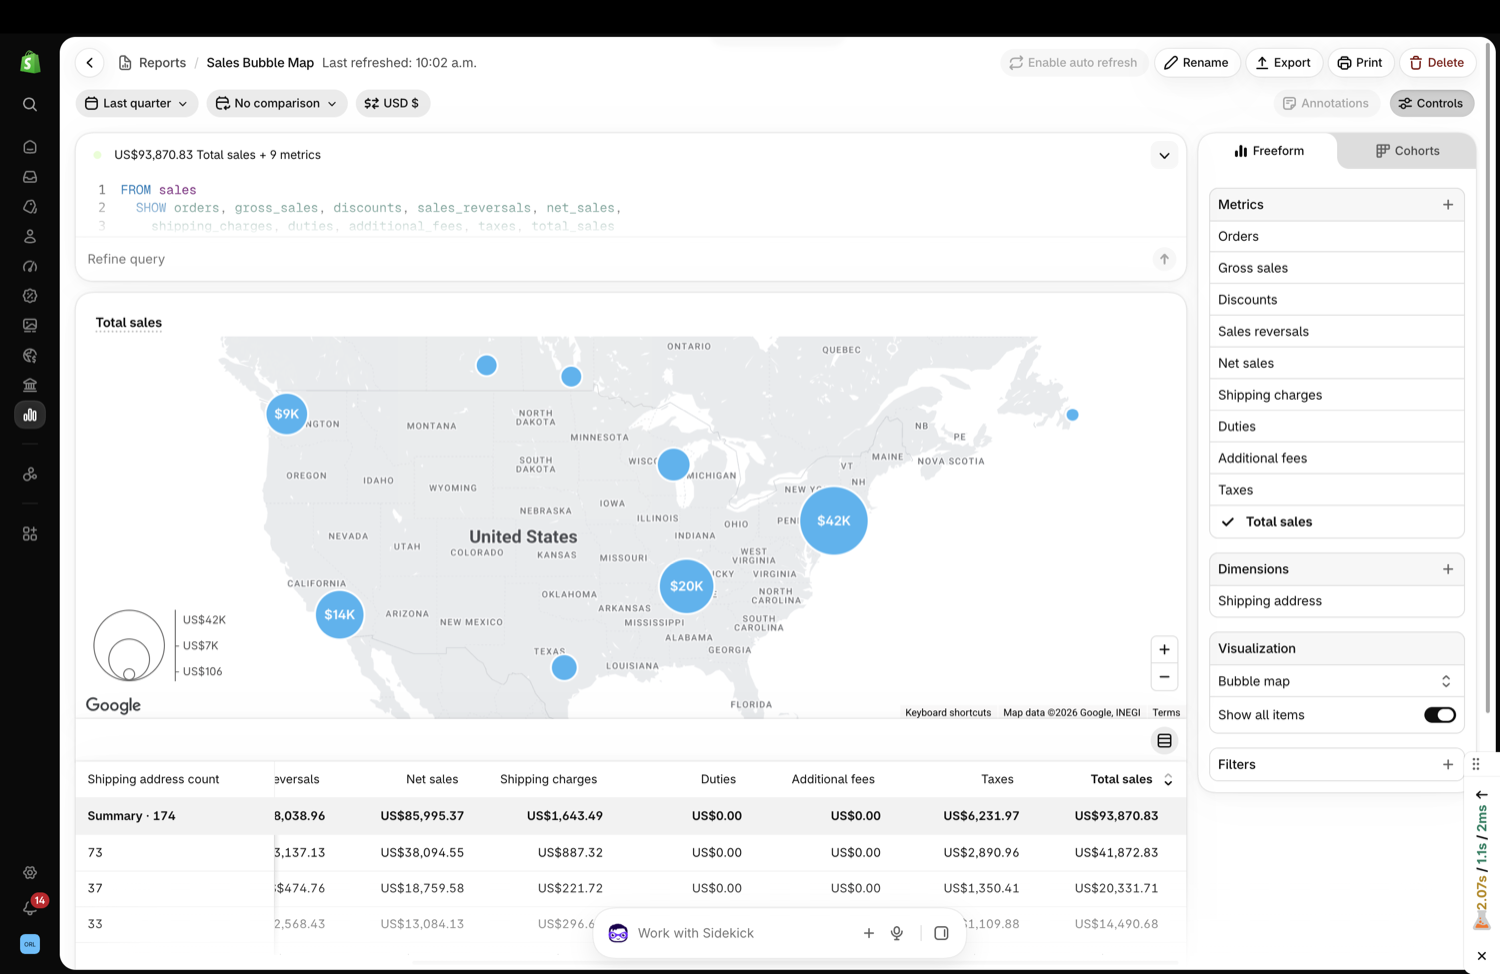Open Analytics icon in left sidebar
Image resolution: width=1500 pixels, height=974 pixels.
coord(30,415)
